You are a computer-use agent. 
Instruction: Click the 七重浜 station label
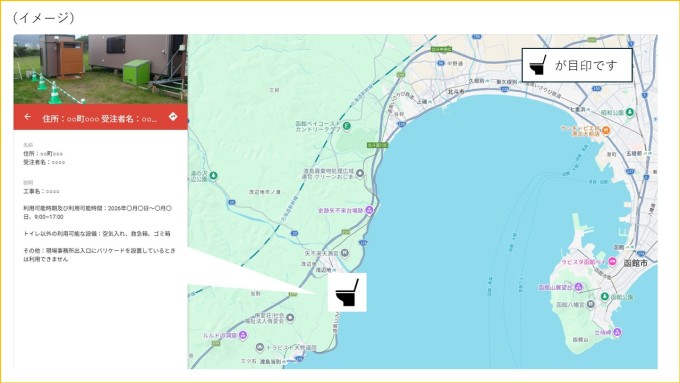point(577,109)
